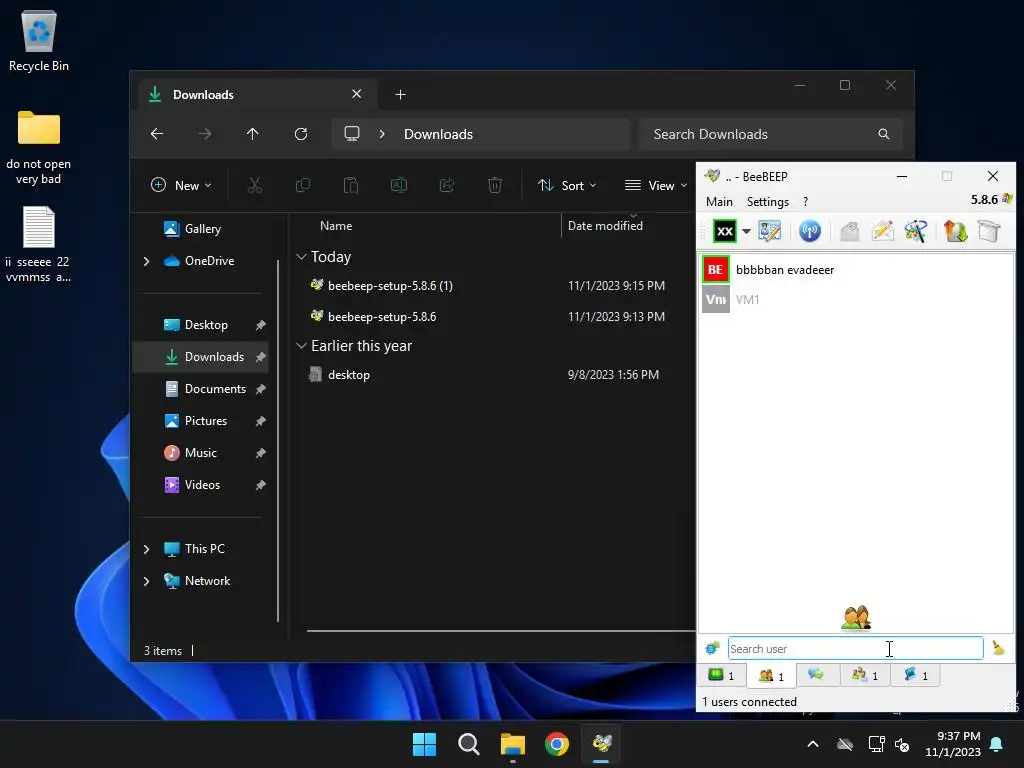The image size is (1024, 768).
Task: Open the Windows Start button on taskbar
Action: point(424,744)
